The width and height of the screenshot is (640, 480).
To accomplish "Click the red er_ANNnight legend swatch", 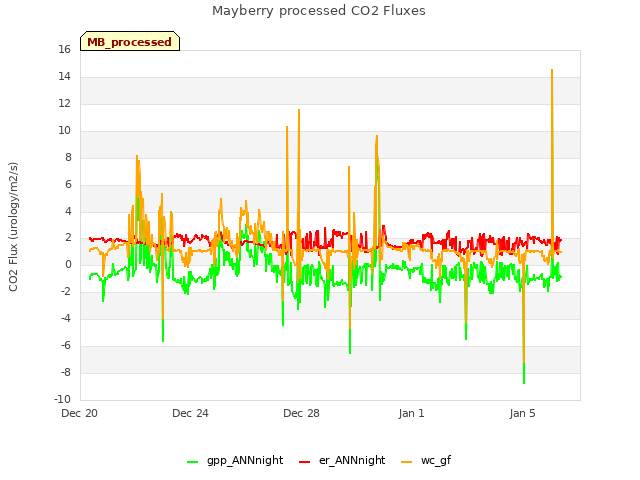I will click(304, 462).
